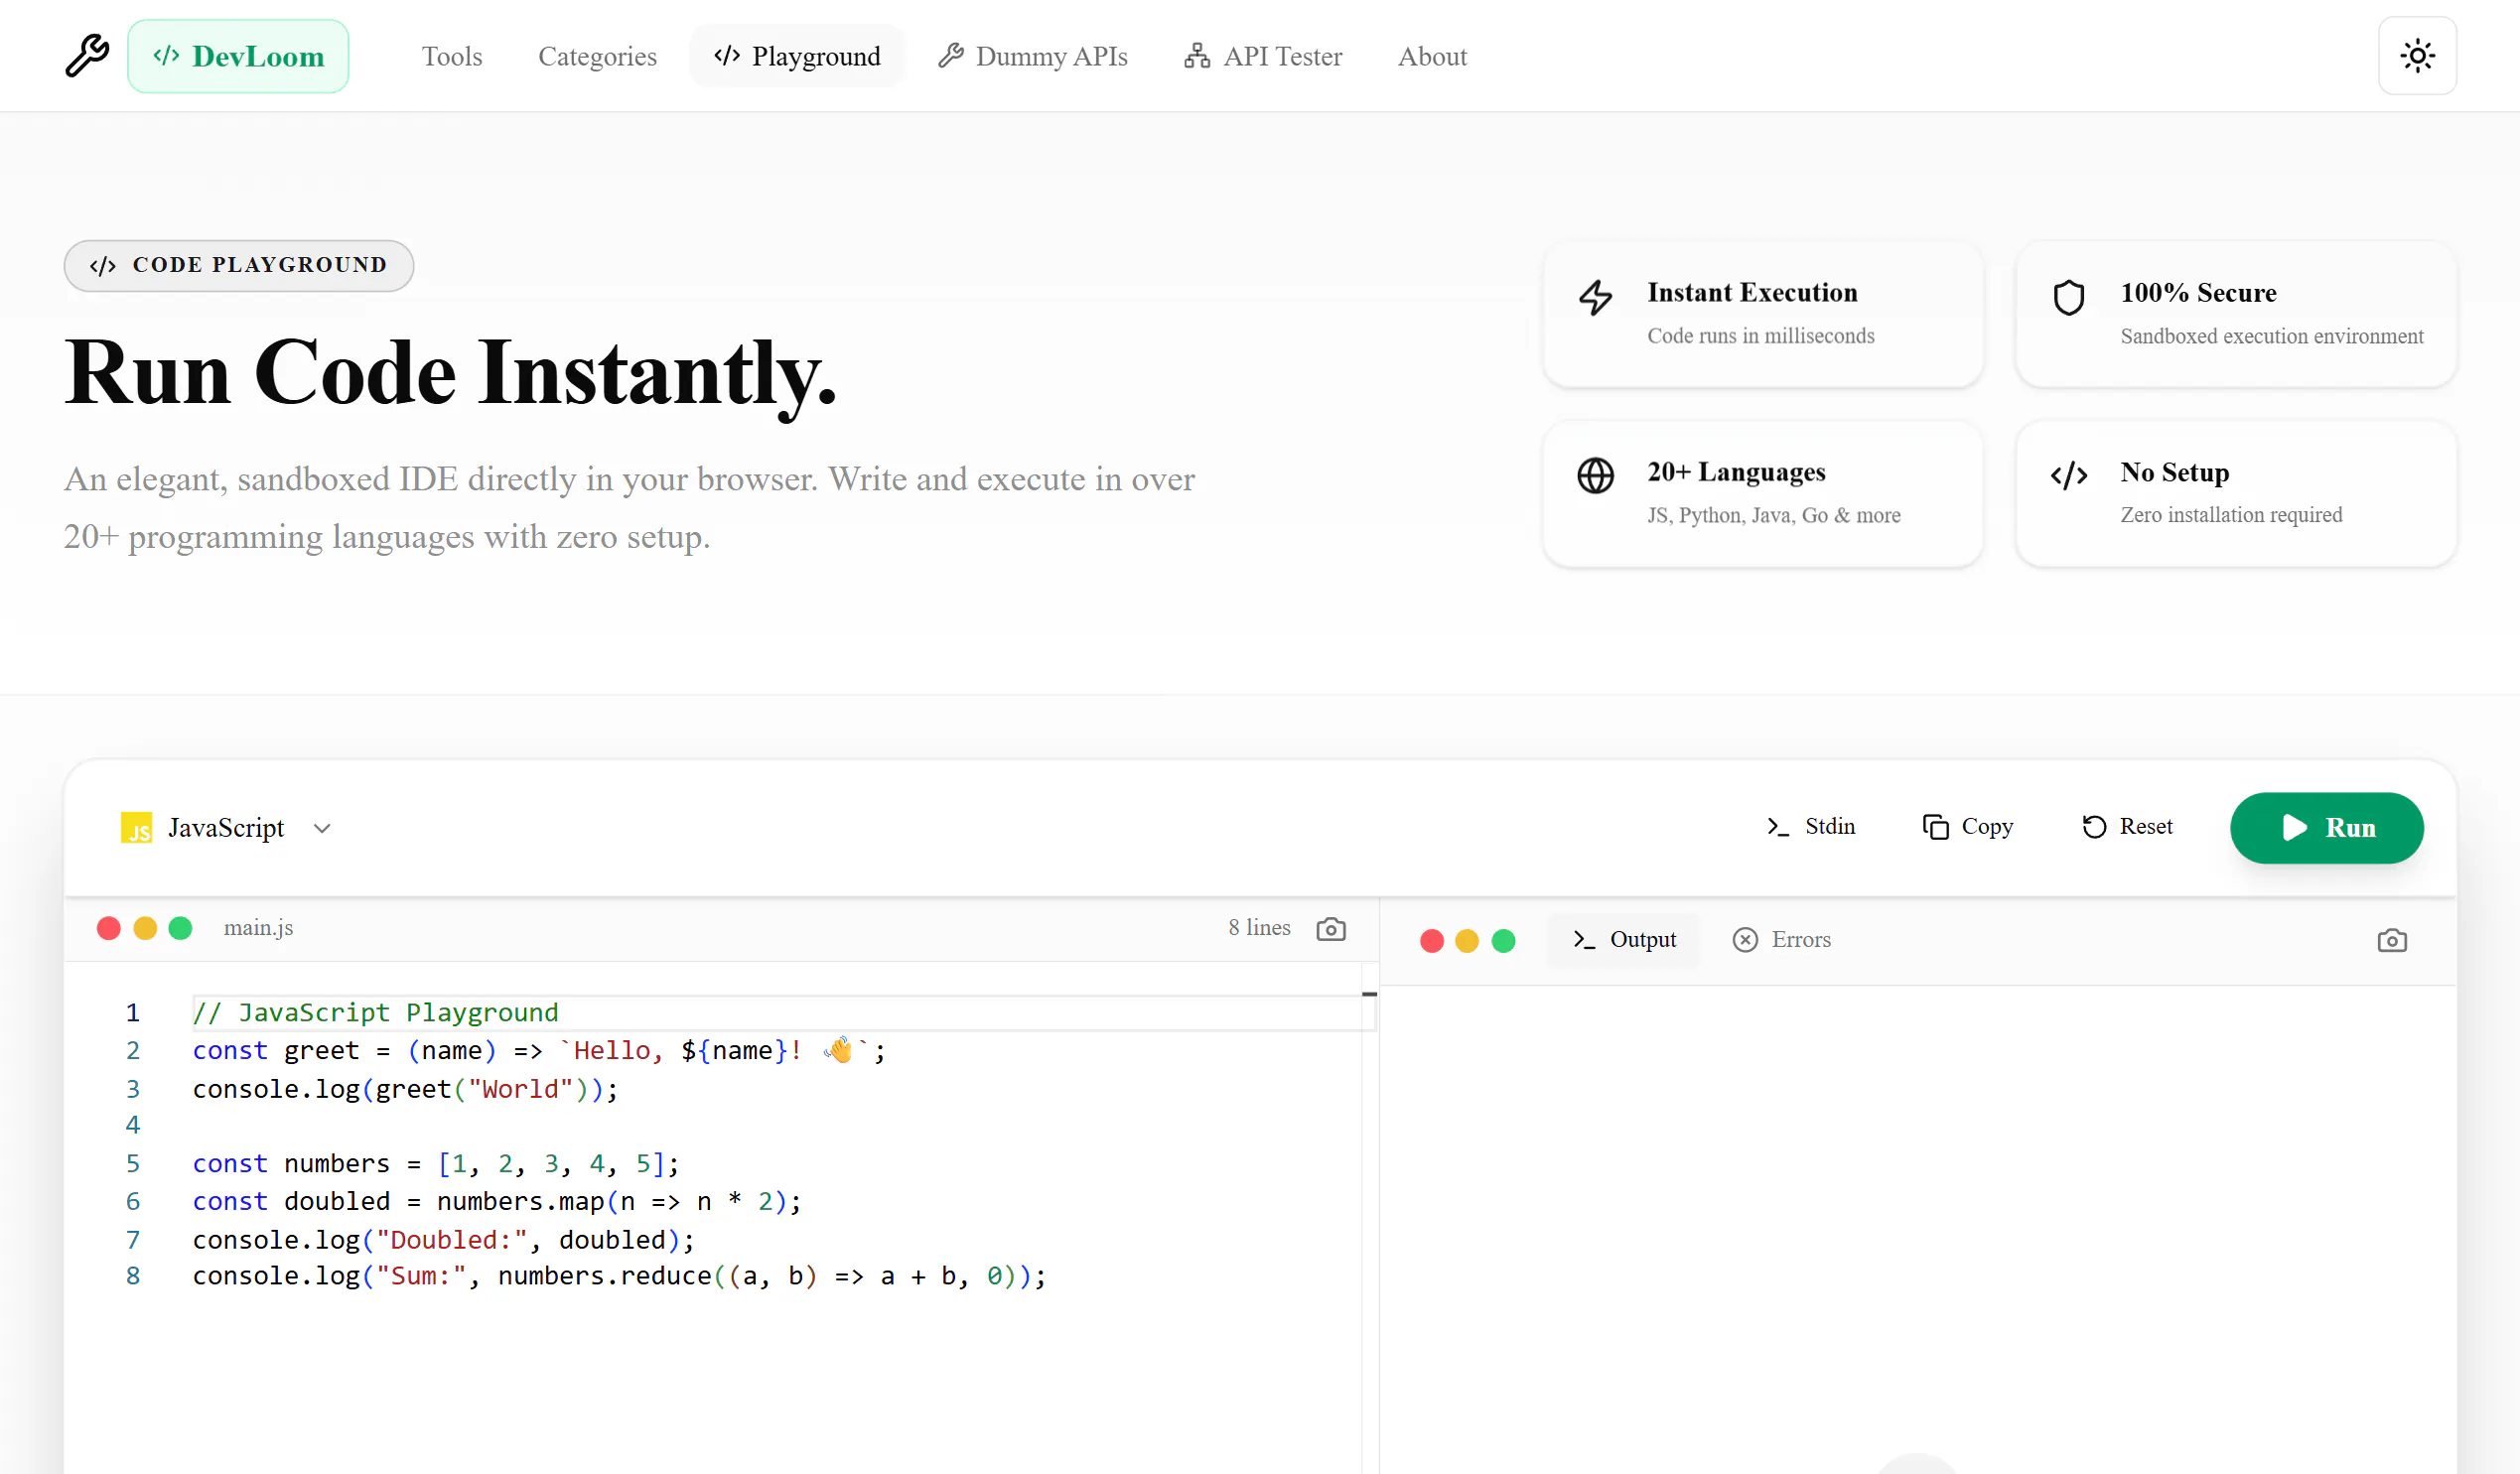Click in code line 6 doubled map
Image resolution: width=2520 pixels, height=1474 pixels.
pos(497,1202)
